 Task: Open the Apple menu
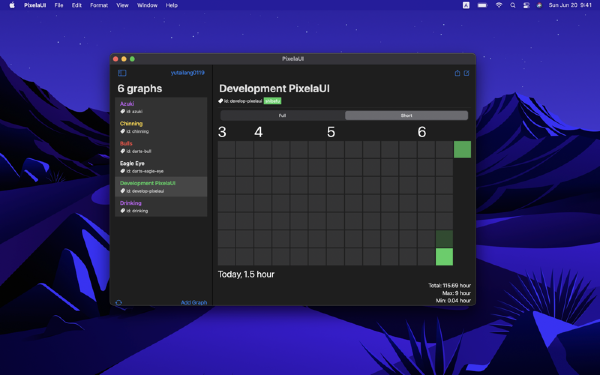pos(12,5)
